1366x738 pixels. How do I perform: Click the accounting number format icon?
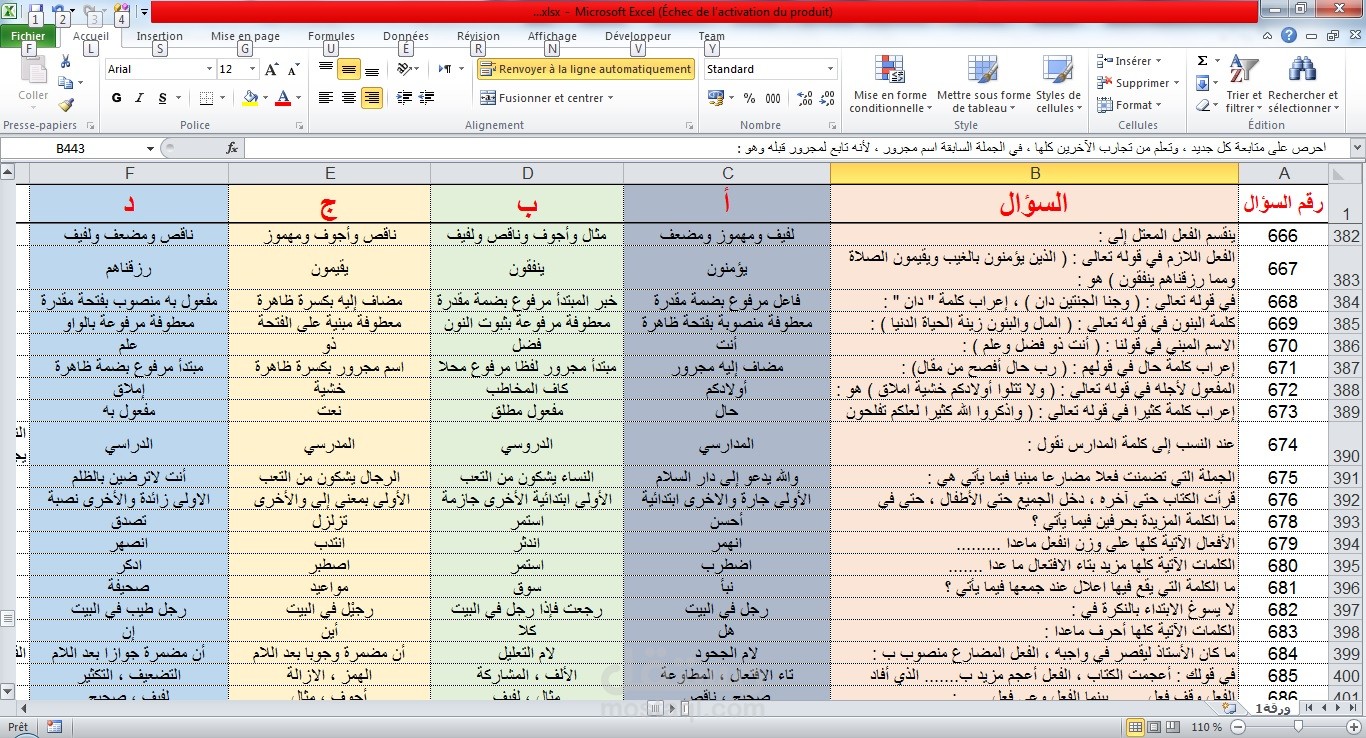[715, 98]
